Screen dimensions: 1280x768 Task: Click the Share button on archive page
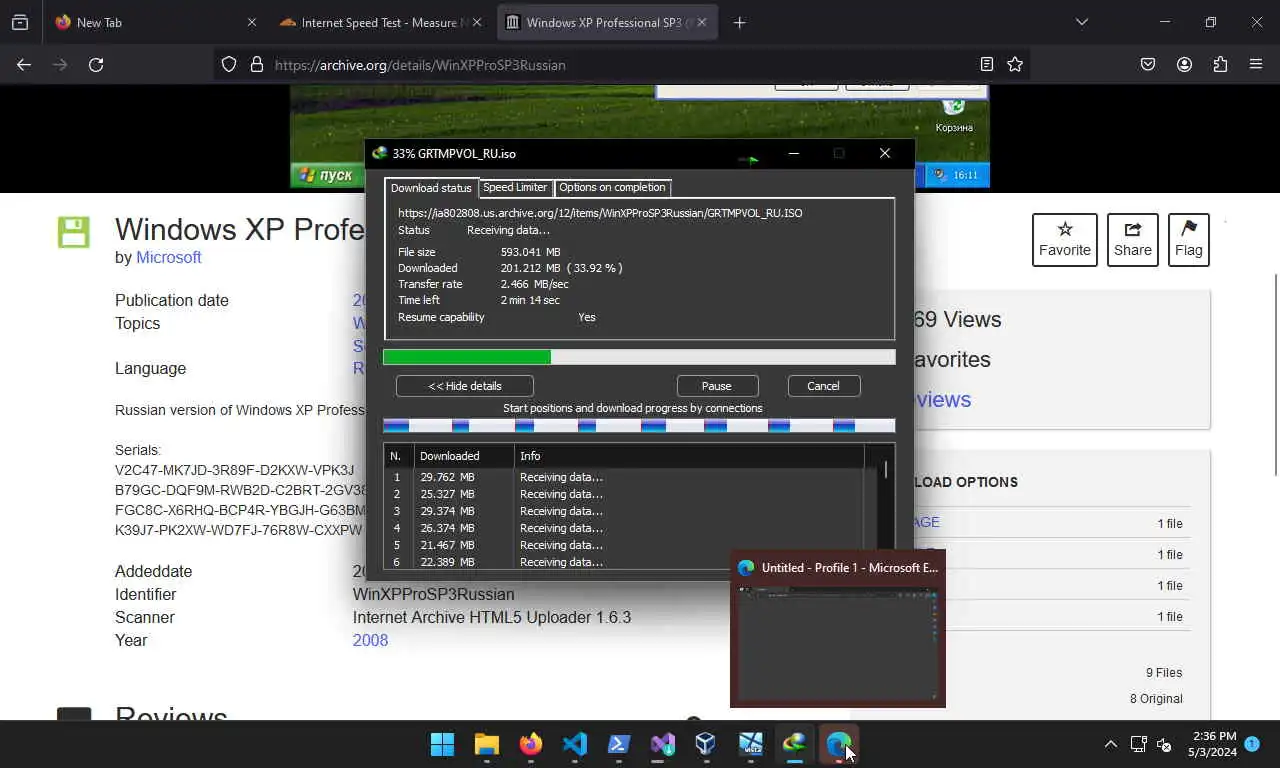pyautogui.click(x=1132, y=240)
